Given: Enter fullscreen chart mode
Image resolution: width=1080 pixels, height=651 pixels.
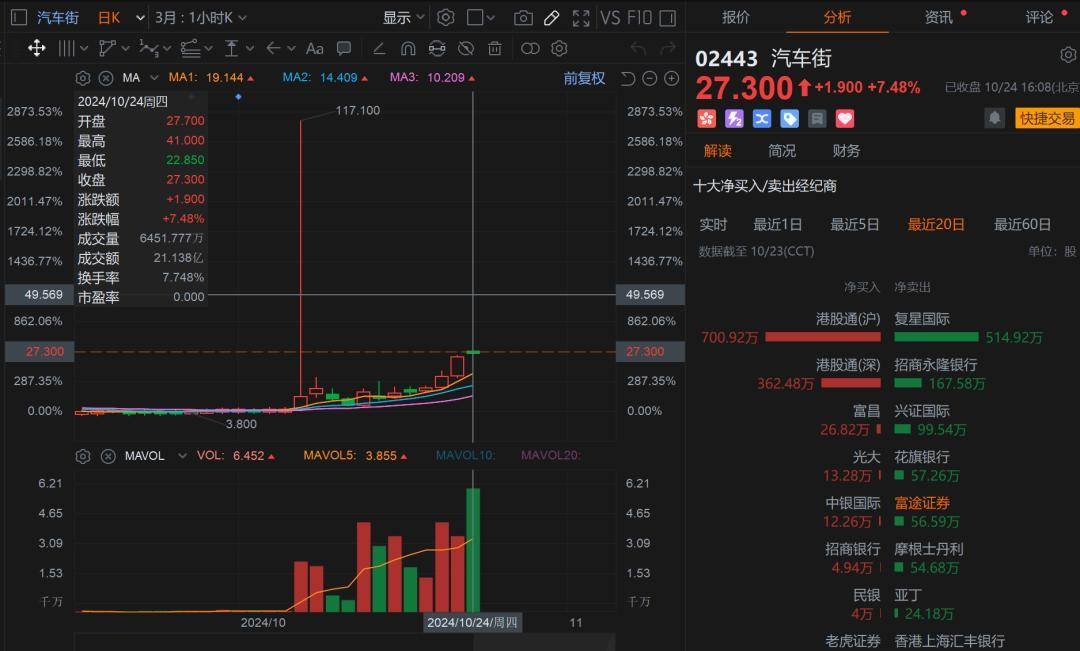Looking at the screenshot, I should (x=581, y=17).
